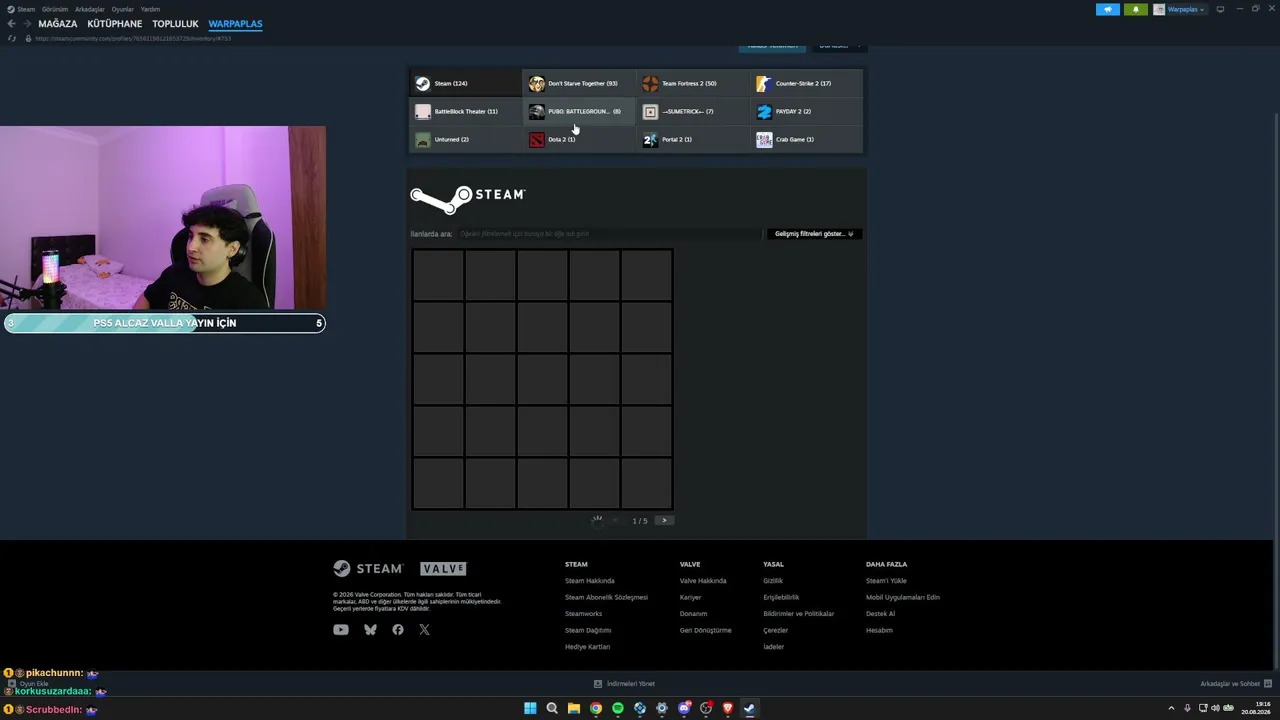Image resolution: width=1280 pixels, height=720 pixels.
Task: Open the Steam Hakkında footer link
Action: (590, 581)
